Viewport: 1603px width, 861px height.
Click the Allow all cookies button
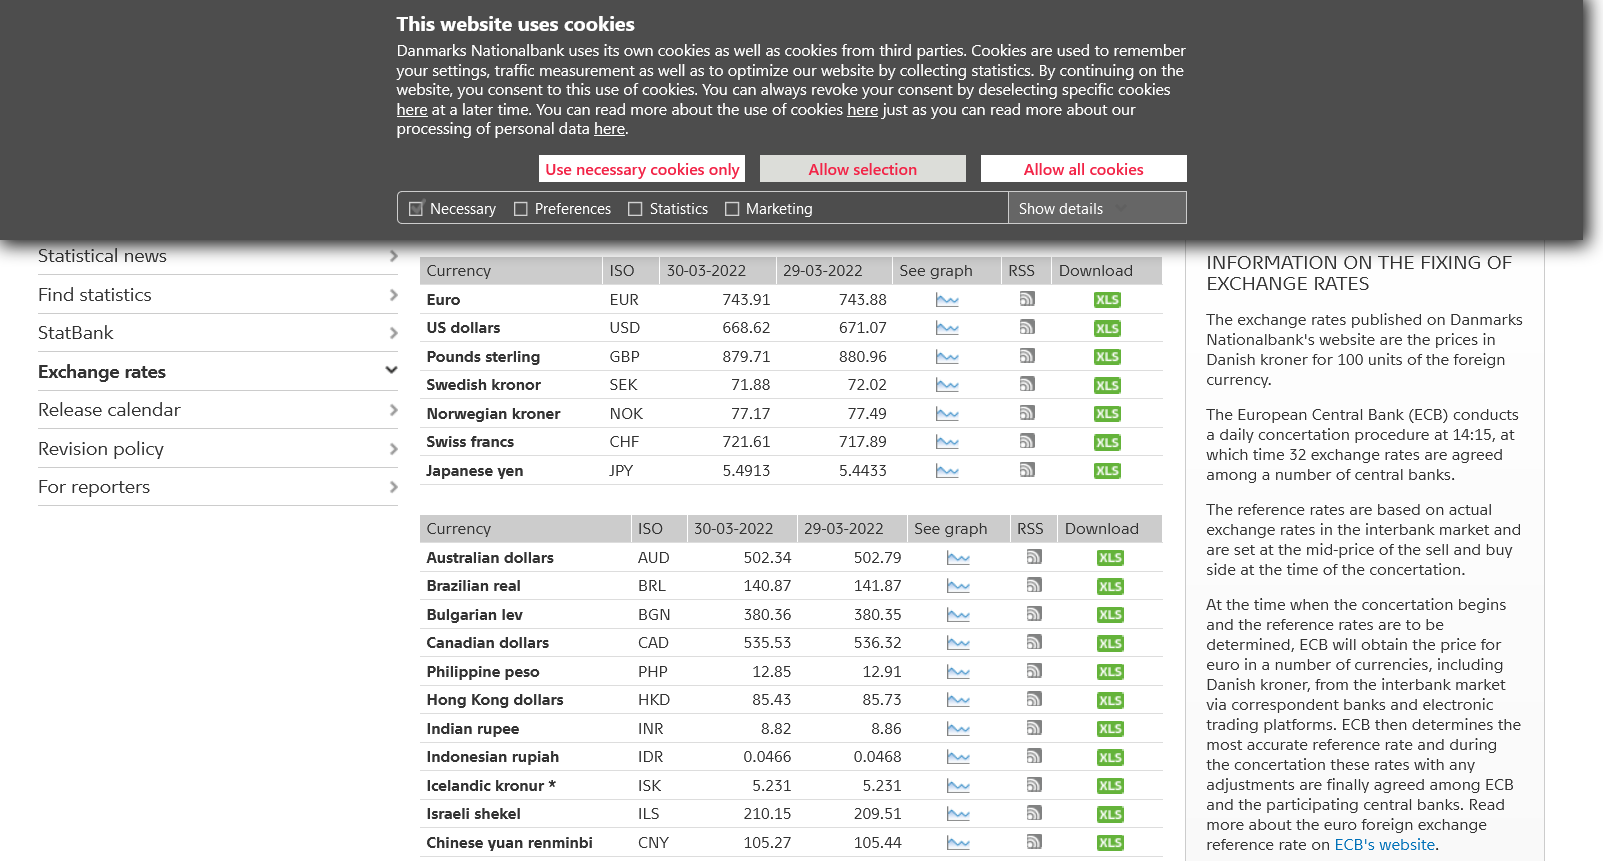tap(1083, 169)
